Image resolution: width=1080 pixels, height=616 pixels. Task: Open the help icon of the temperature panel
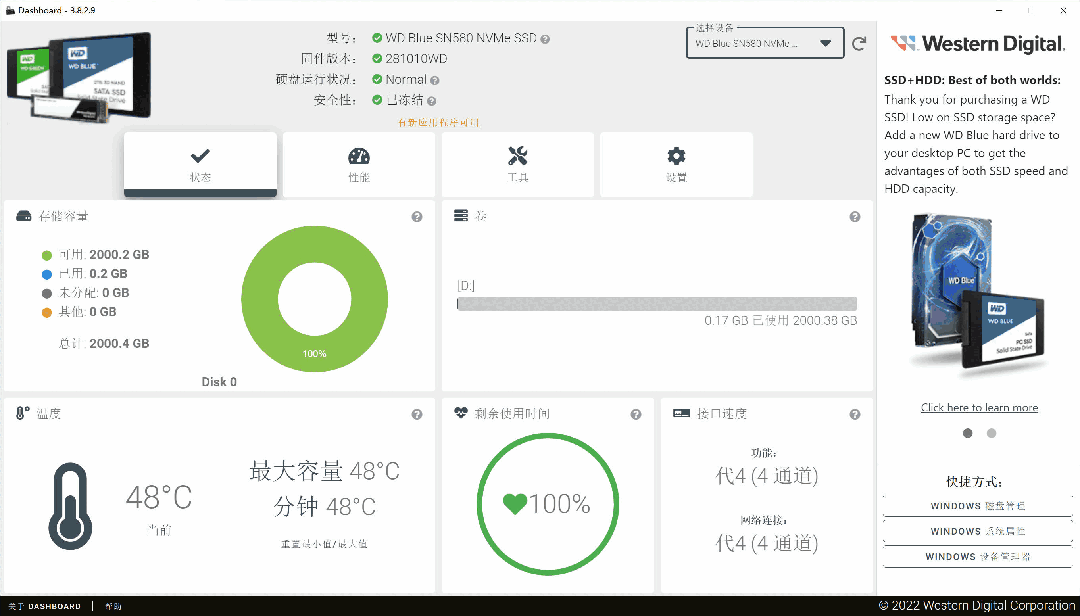pyautogui.click(x=417, y=414)
